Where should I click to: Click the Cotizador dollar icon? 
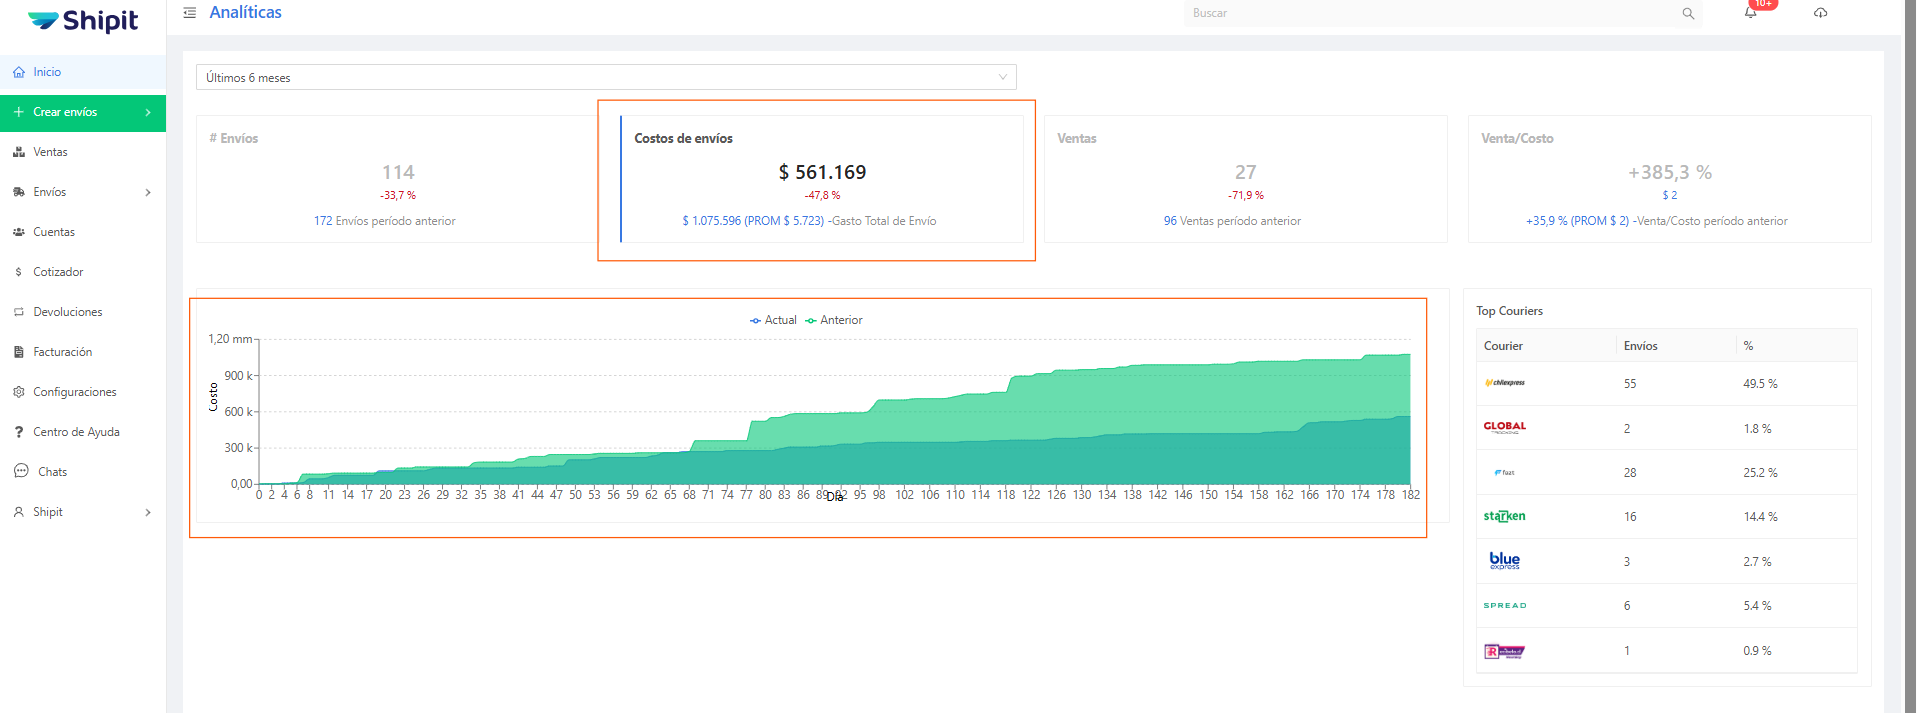19,272
